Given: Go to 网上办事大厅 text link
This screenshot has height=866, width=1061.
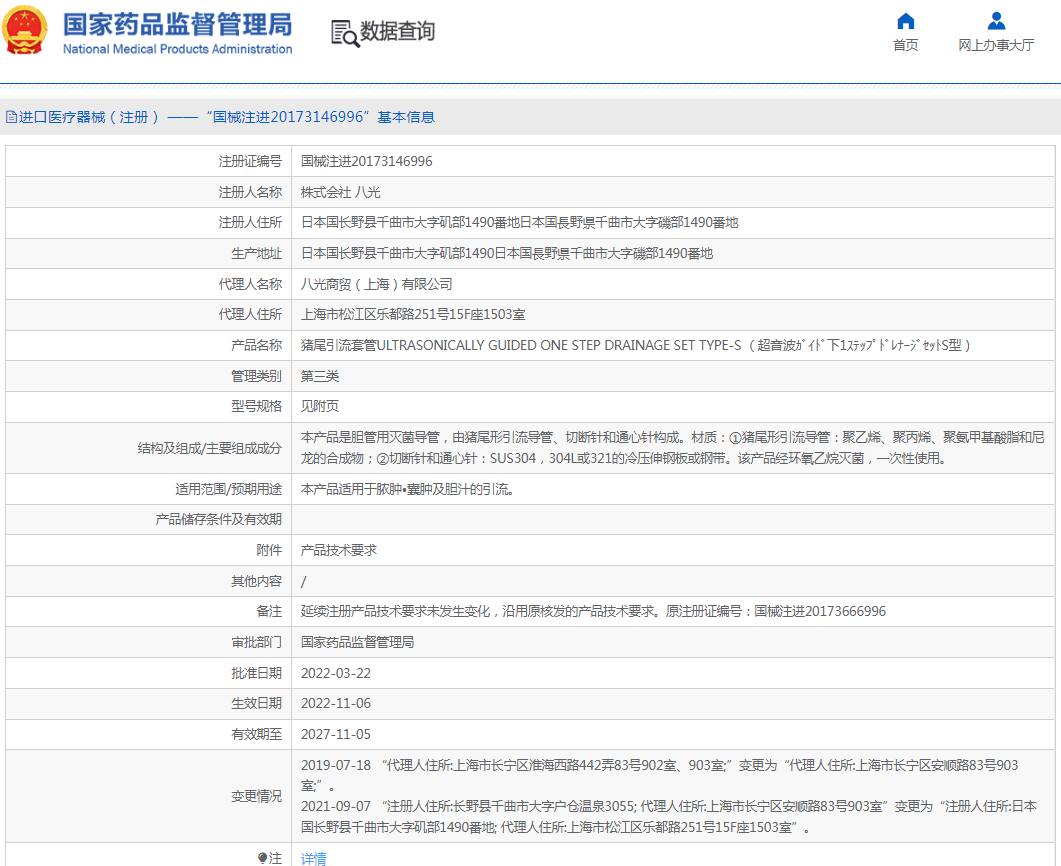Looking at the screenshot, I should coord(996,45).
